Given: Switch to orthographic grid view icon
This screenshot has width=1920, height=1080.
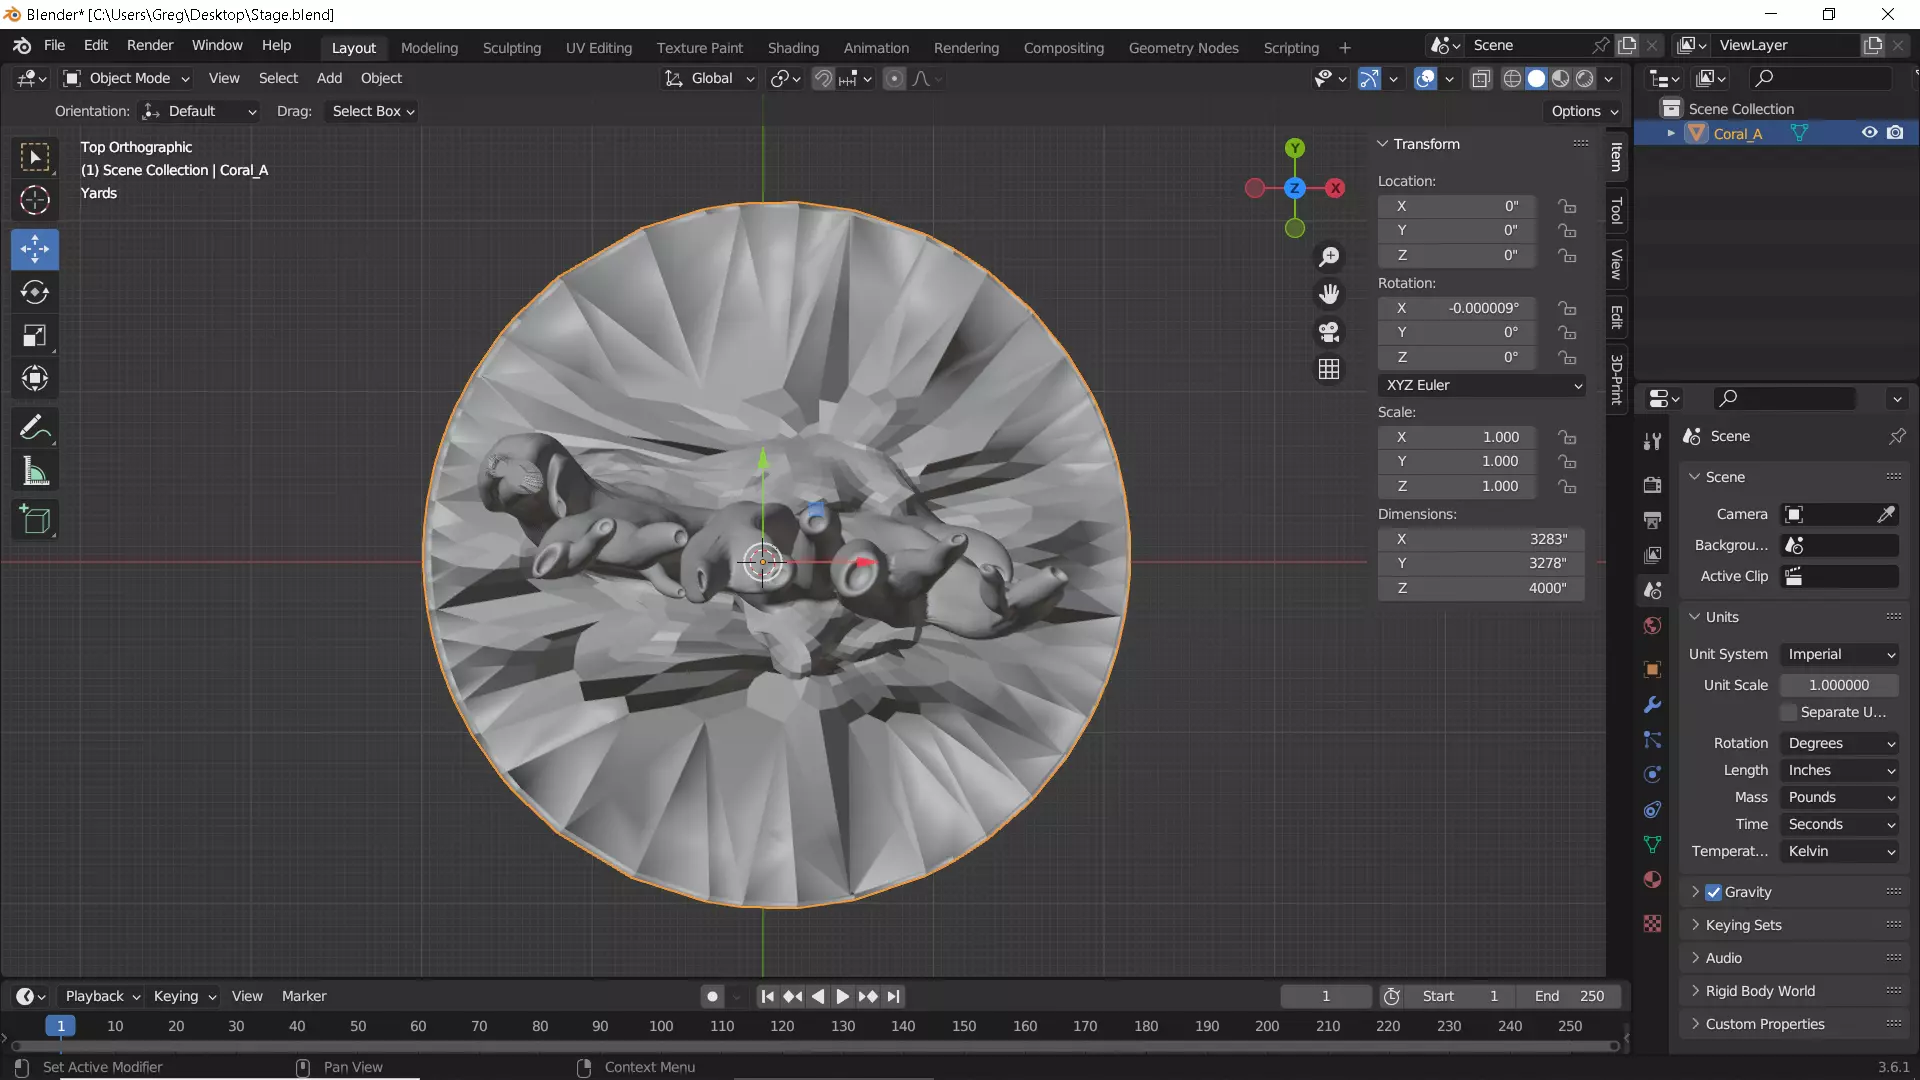Looking at the screenshot, I should 1329,369.
